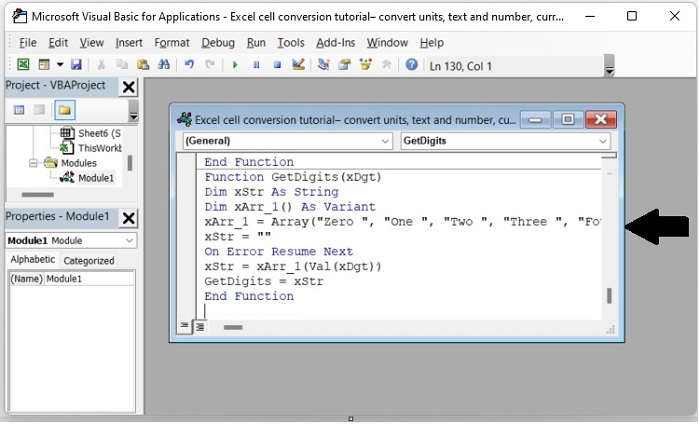The height and width of the screenshot is (424, 700).
Task: Open the Help menu
Action: (x=432, y=43)
